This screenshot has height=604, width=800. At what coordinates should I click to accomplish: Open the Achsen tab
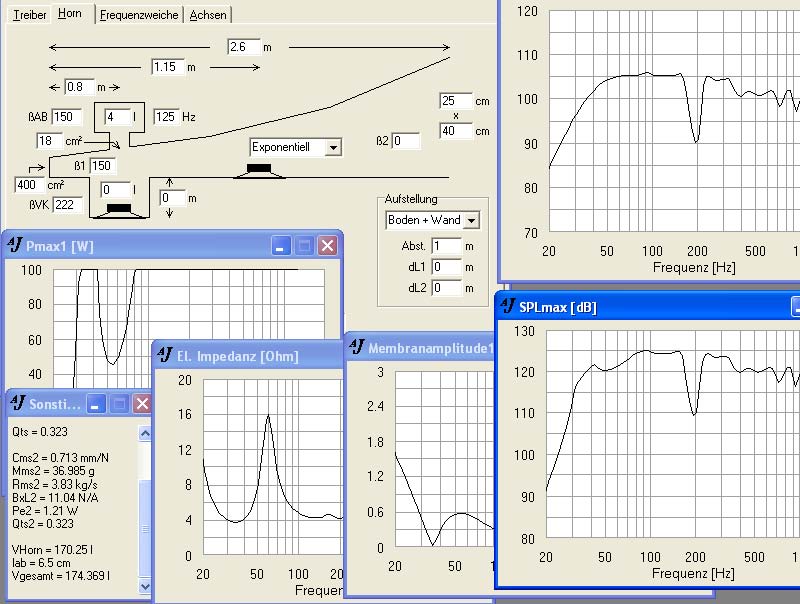tap(208, 15)
